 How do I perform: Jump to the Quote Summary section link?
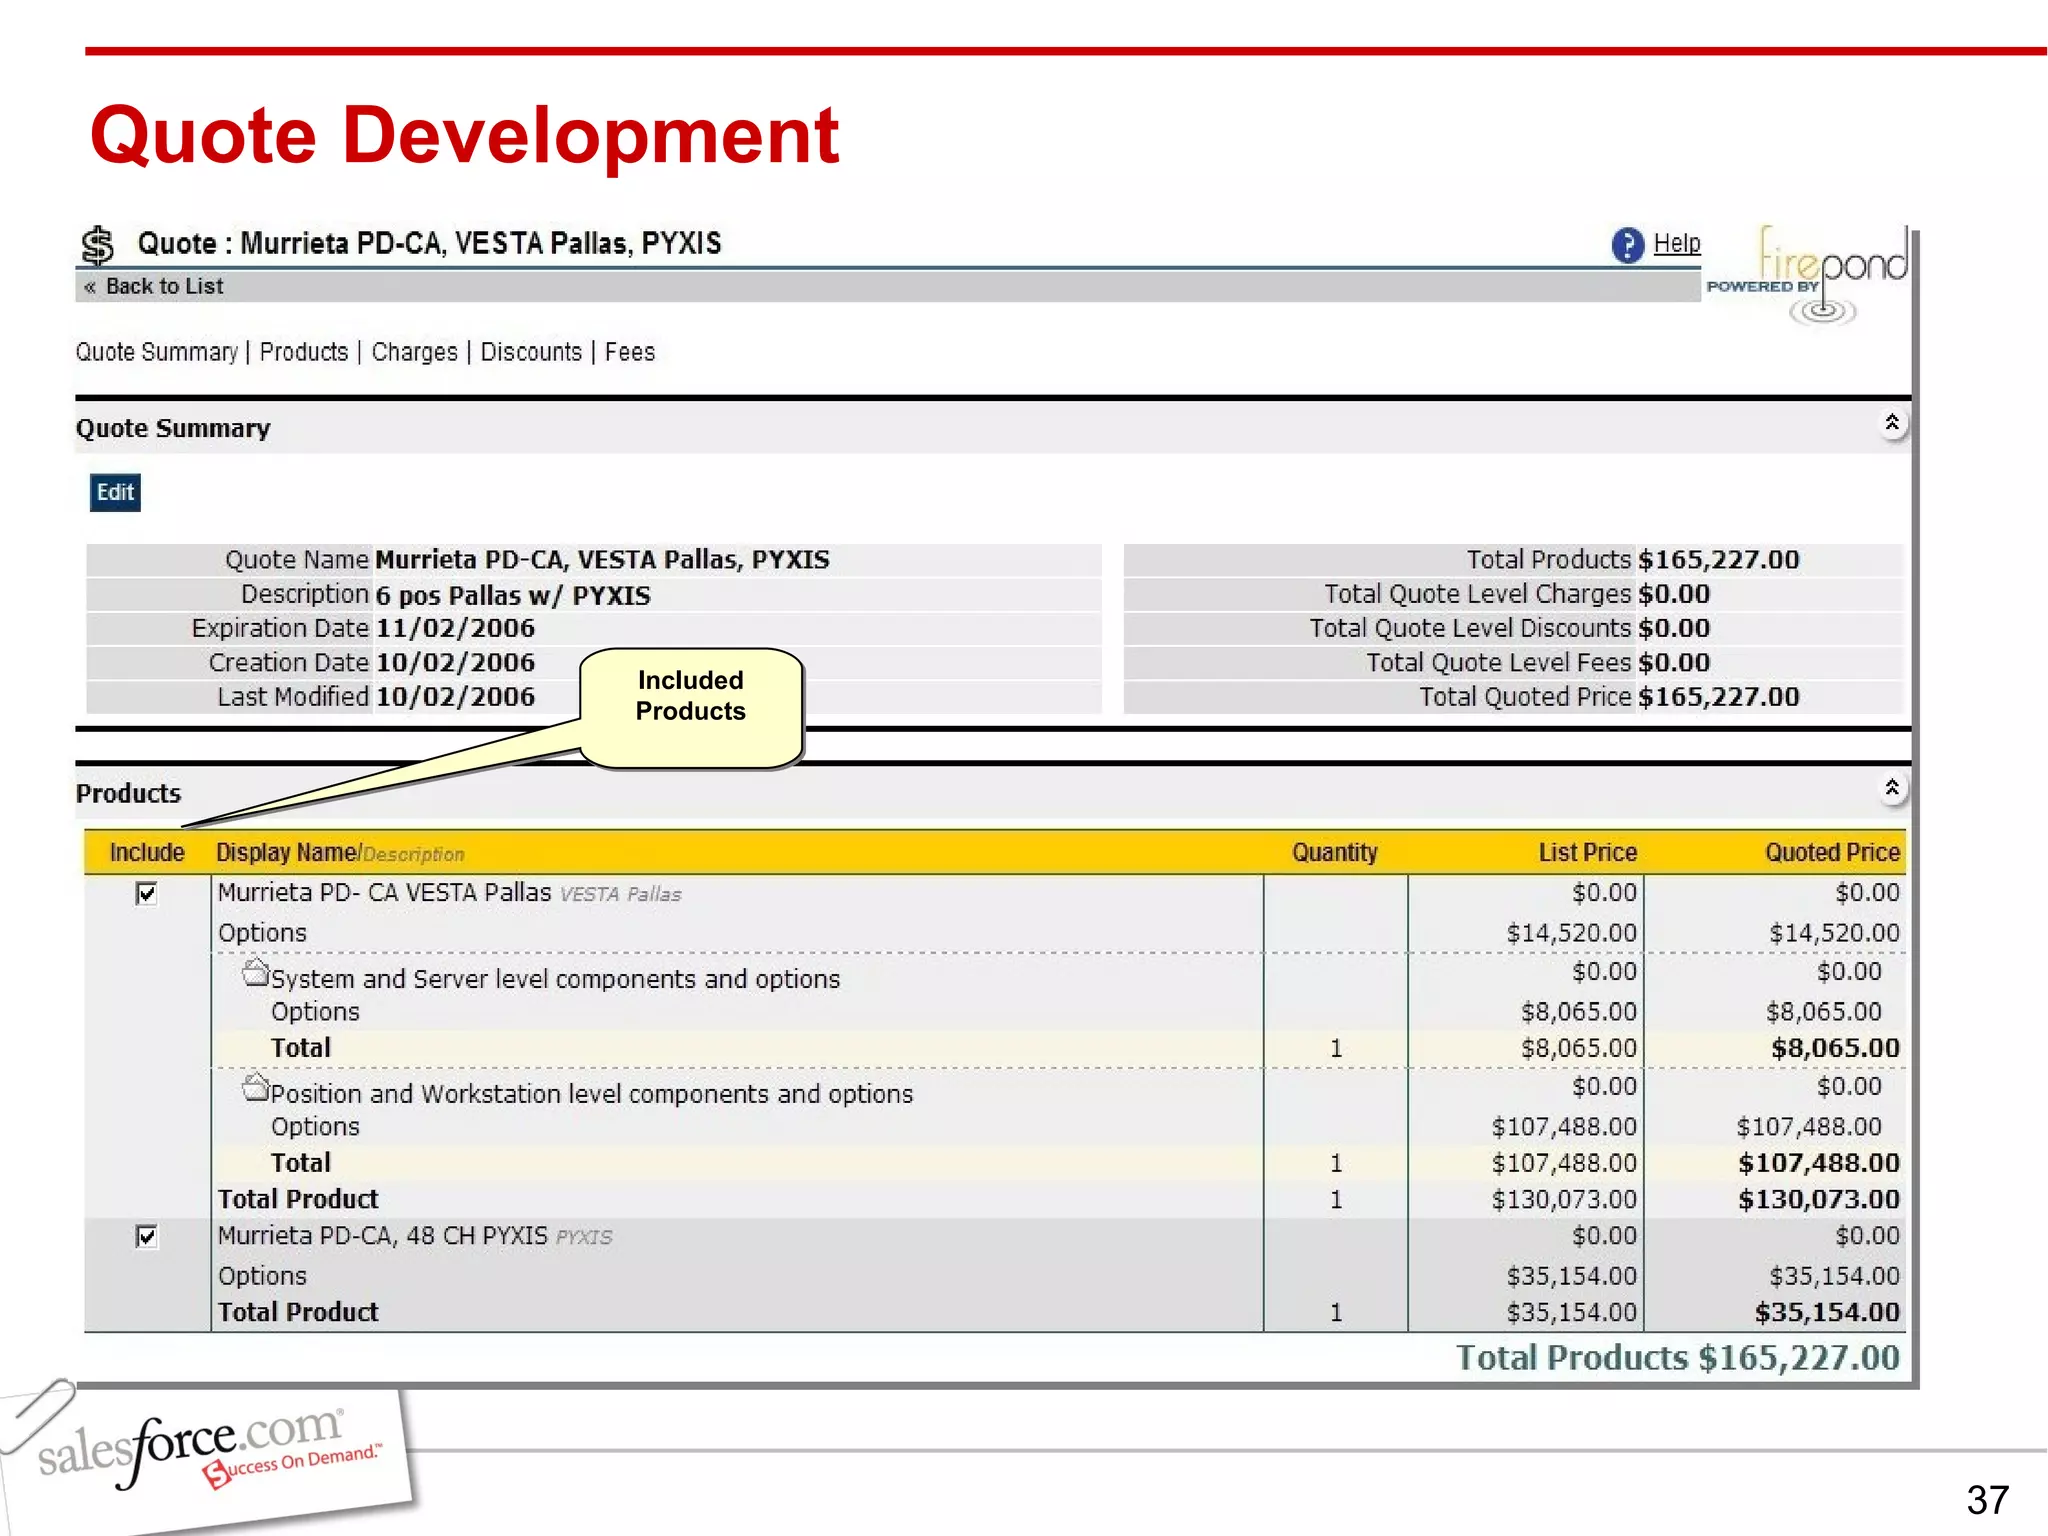(x=157, y=352)
